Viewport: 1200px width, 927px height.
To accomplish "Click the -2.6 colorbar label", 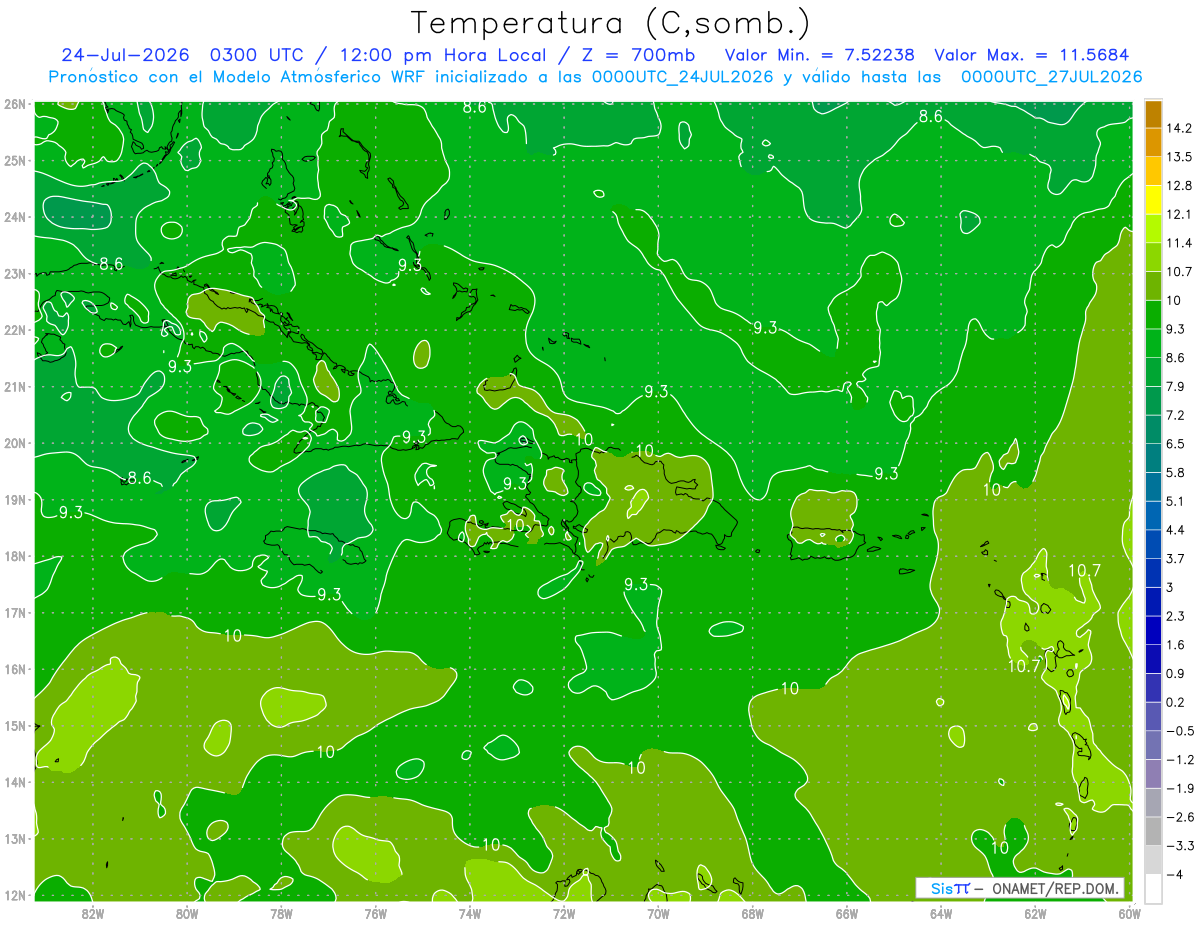I will 1179,817.
